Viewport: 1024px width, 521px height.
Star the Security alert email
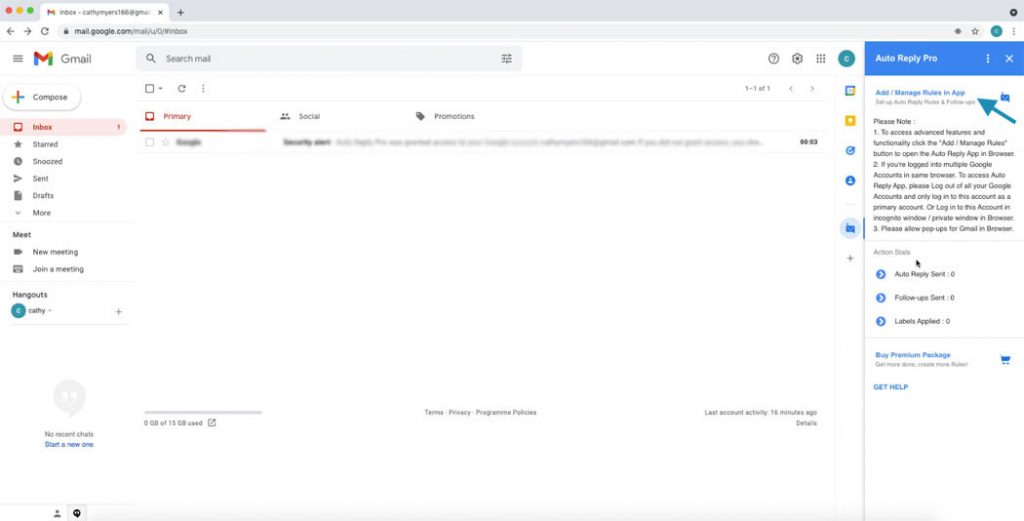coord(166,142)
